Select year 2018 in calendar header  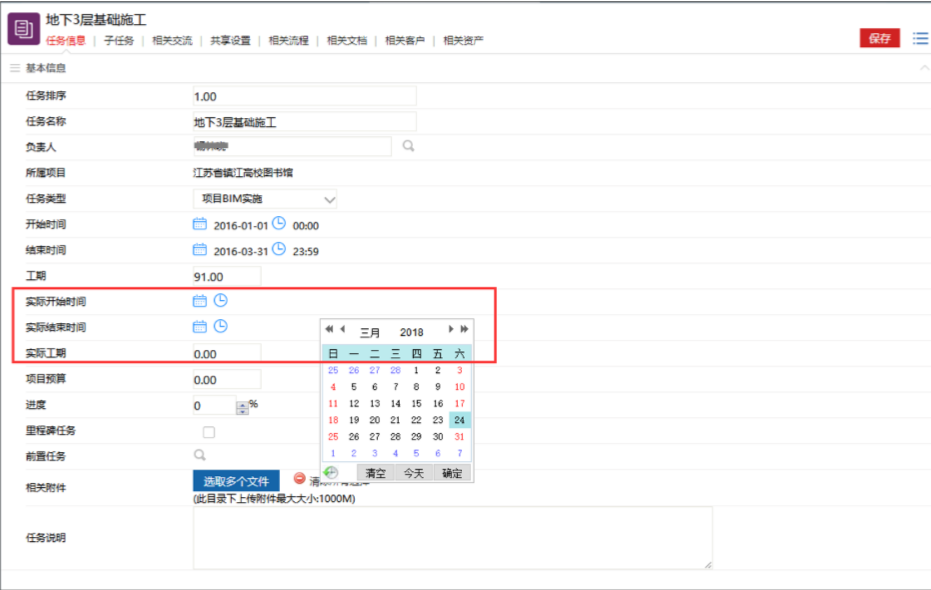[x=411, y=332]
